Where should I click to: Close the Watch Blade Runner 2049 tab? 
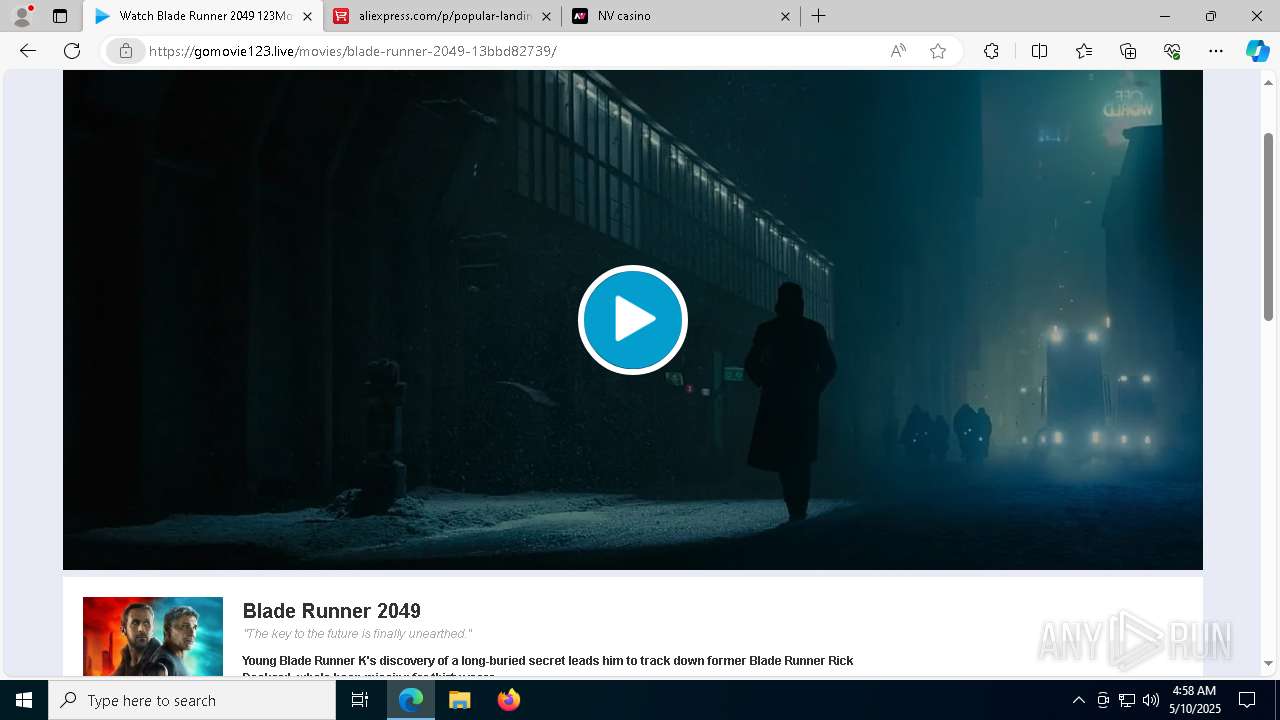tap(307, 16)
